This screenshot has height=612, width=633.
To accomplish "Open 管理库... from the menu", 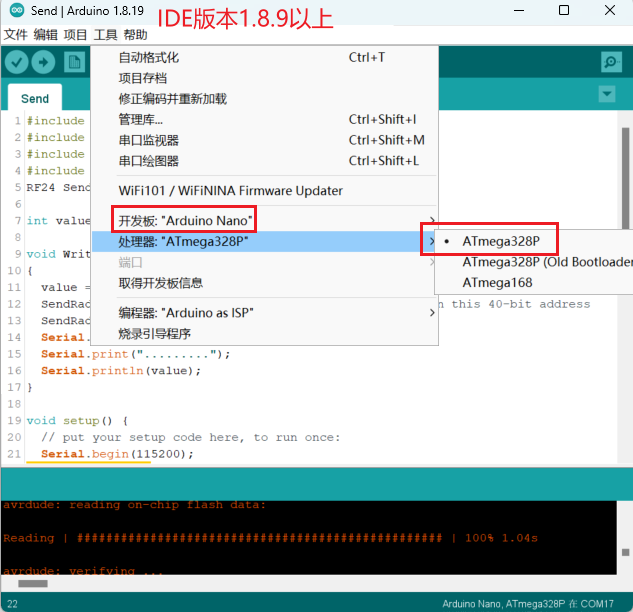I will [264, 119].
